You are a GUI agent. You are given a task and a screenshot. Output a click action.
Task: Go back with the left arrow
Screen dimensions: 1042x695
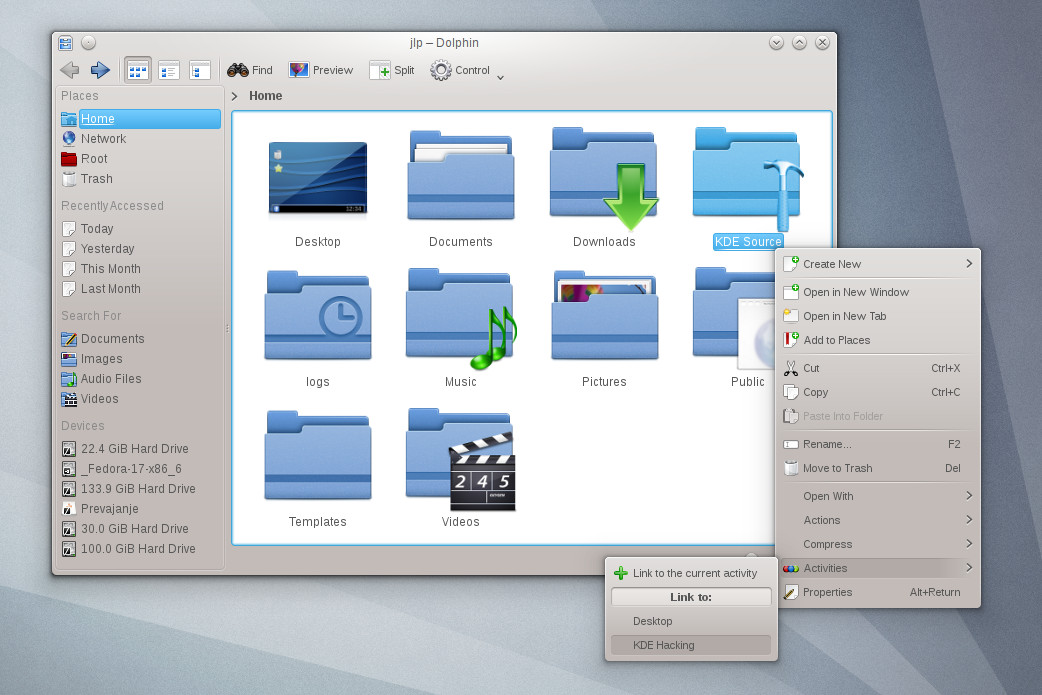click(69, 70)
